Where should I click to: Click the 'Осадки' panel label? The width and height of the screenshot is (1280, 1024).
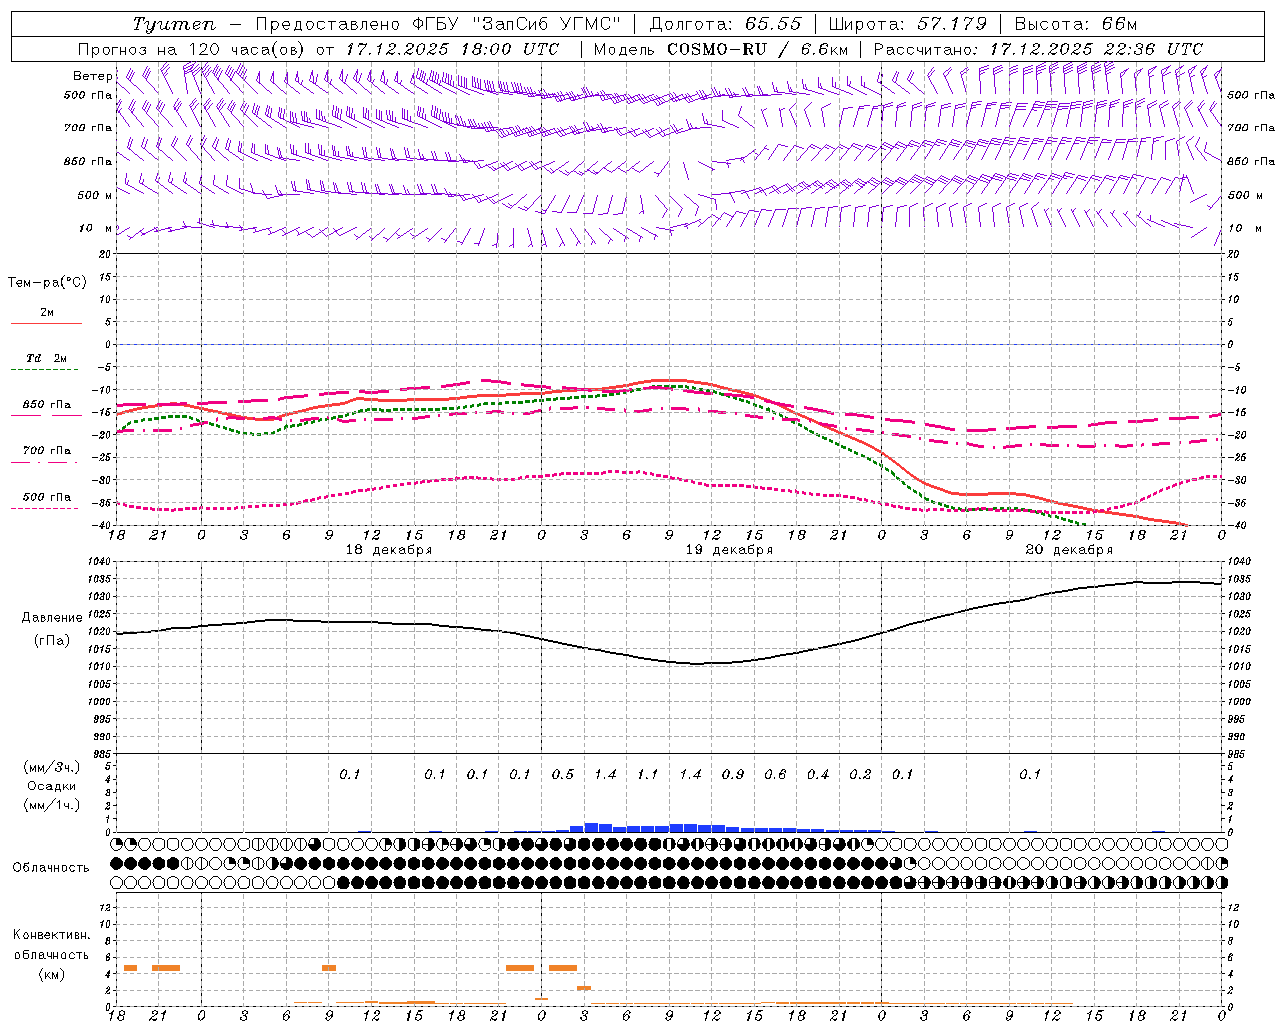click(x=51, y=786)
